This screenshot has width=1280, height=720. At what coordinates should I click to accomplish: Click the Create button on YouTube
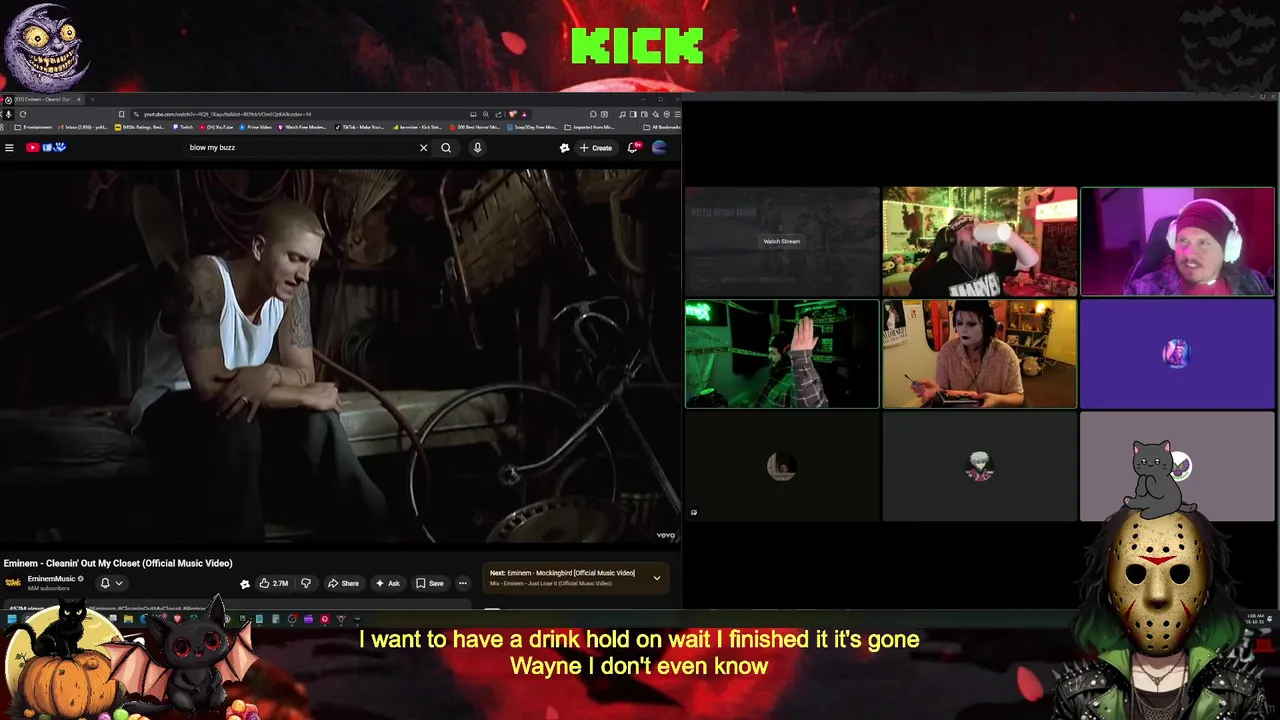click(596, 148)
